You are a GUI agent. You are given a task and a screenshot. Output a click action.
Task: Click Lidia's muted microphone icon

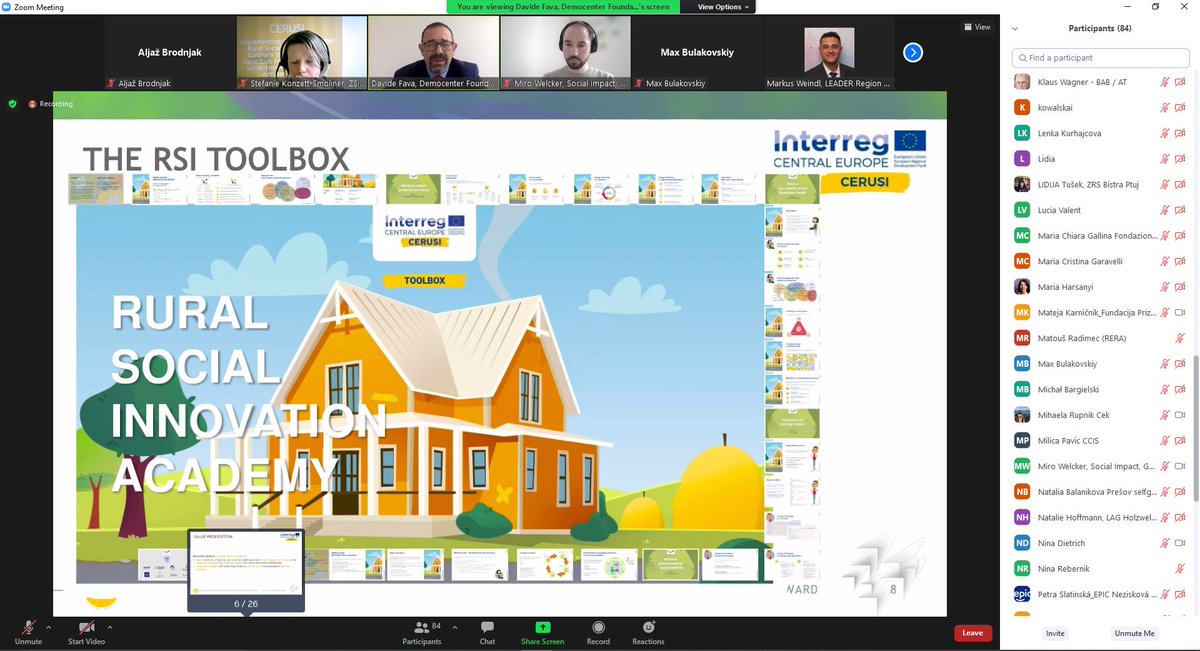tap(1165, 159)
